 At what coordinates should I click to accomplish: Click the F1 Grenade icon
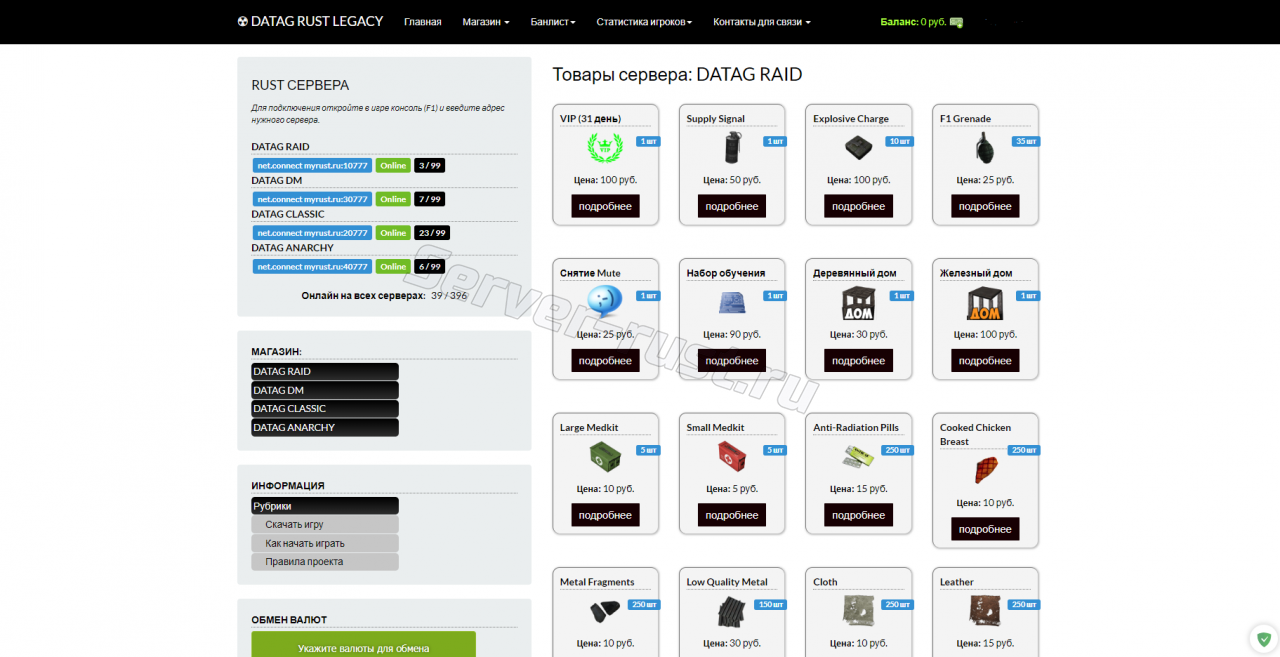[985, 148]
